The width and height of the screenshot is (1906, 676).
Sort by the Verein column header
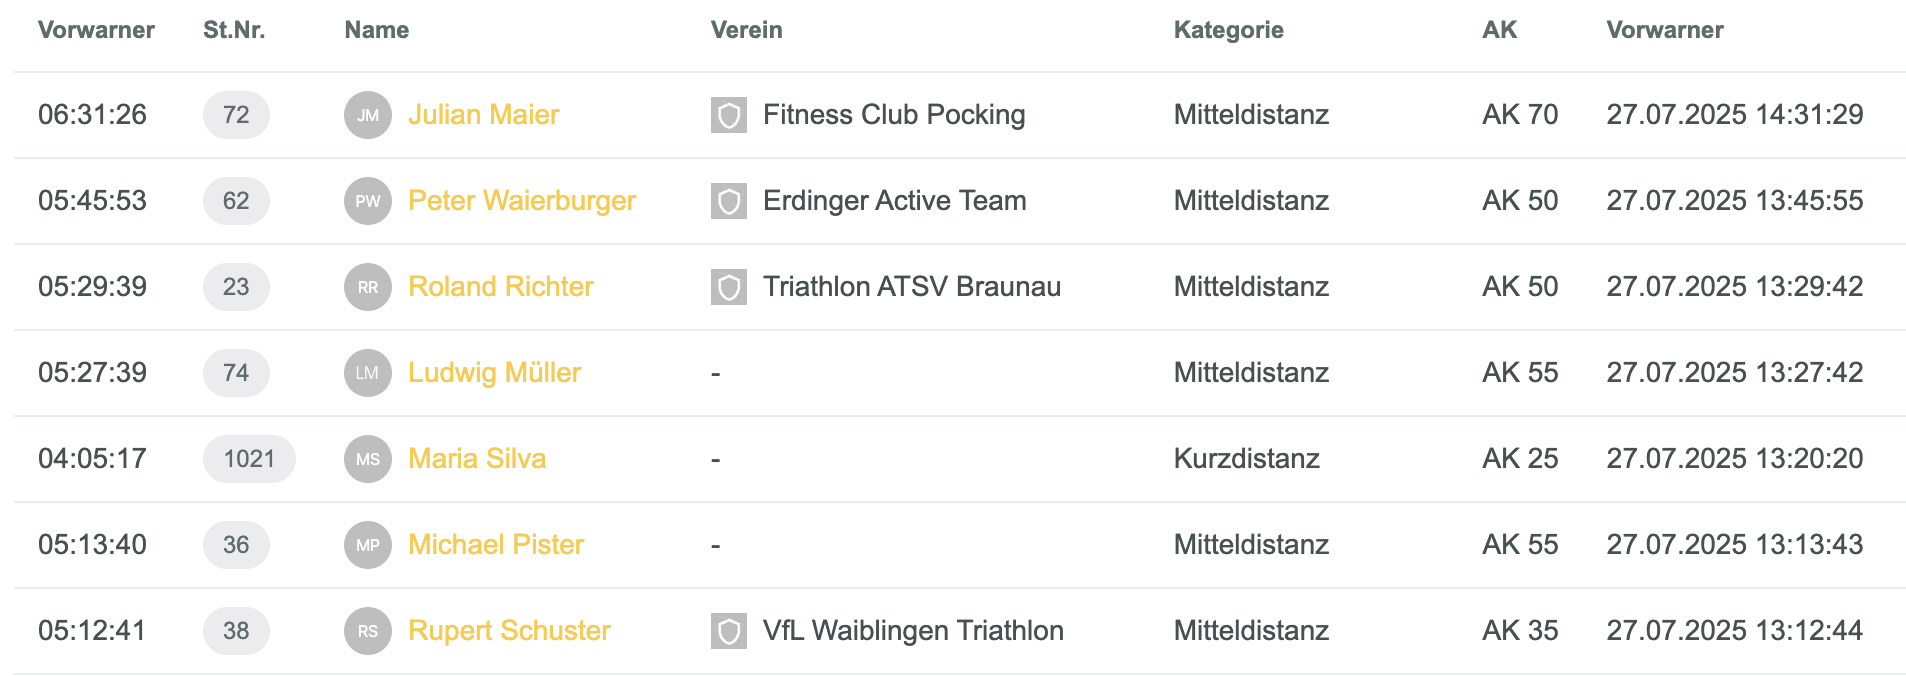pos(747,30)
